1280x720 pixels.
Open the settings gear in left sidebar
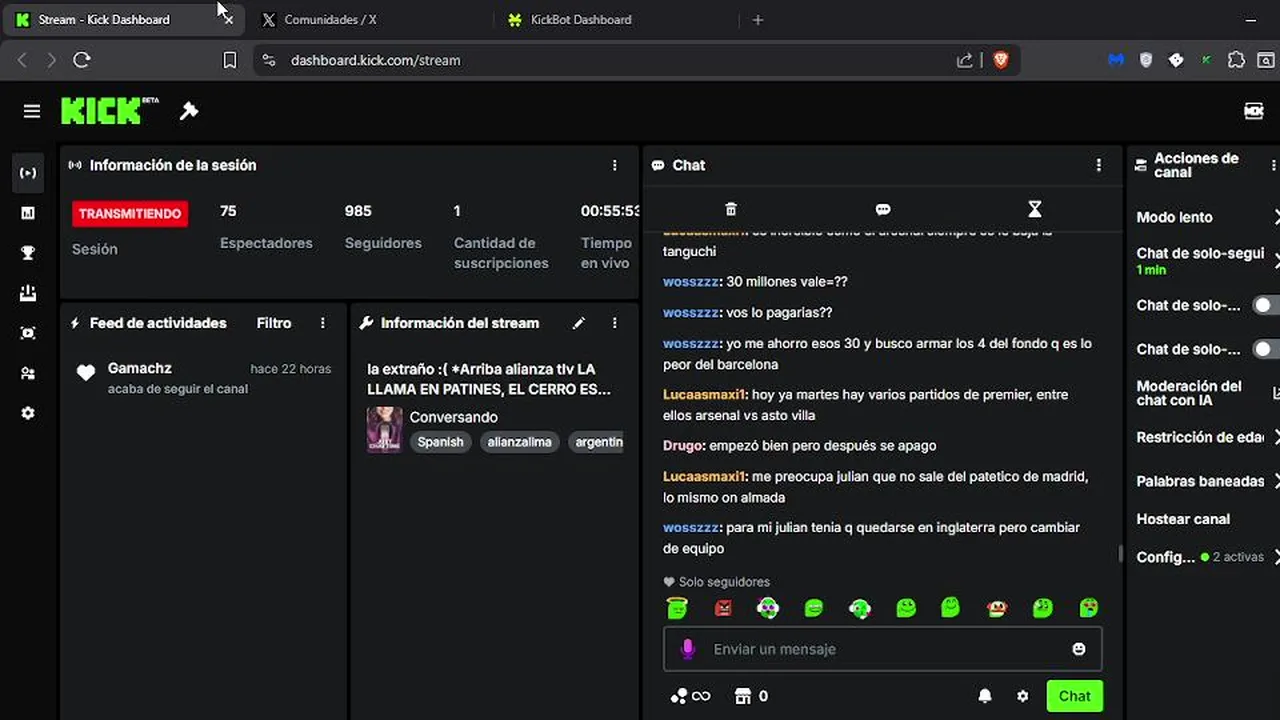coord(28,413)
